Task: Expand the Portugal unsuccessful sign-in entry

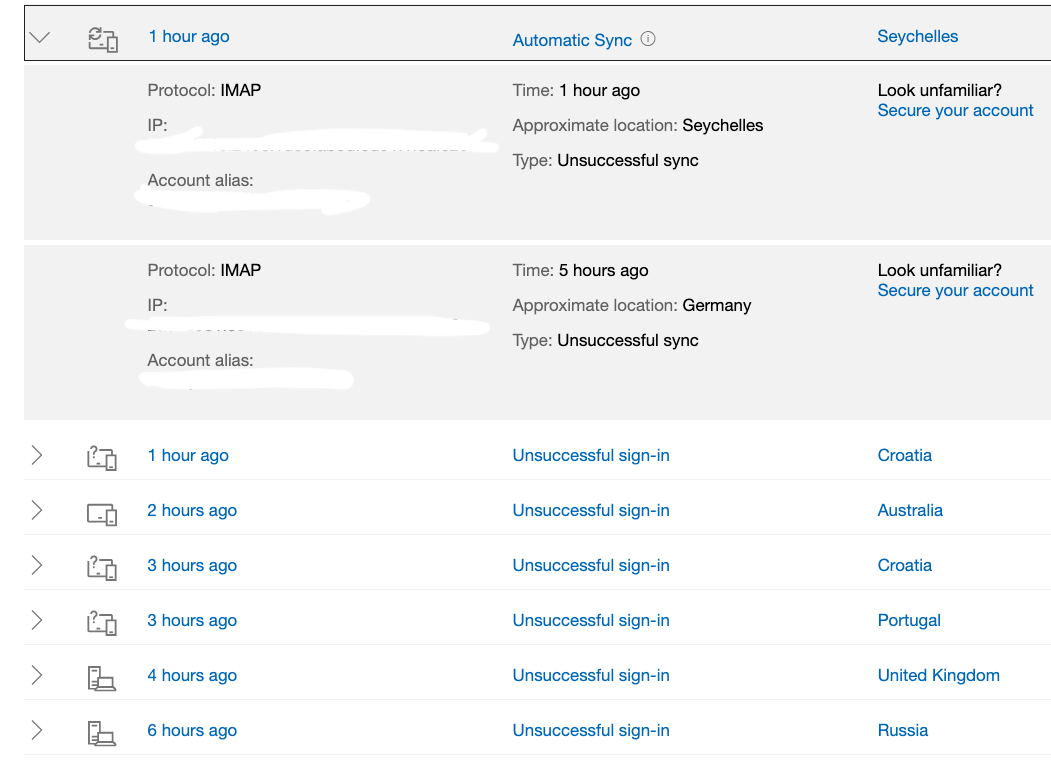Action: tap(37, 621)
